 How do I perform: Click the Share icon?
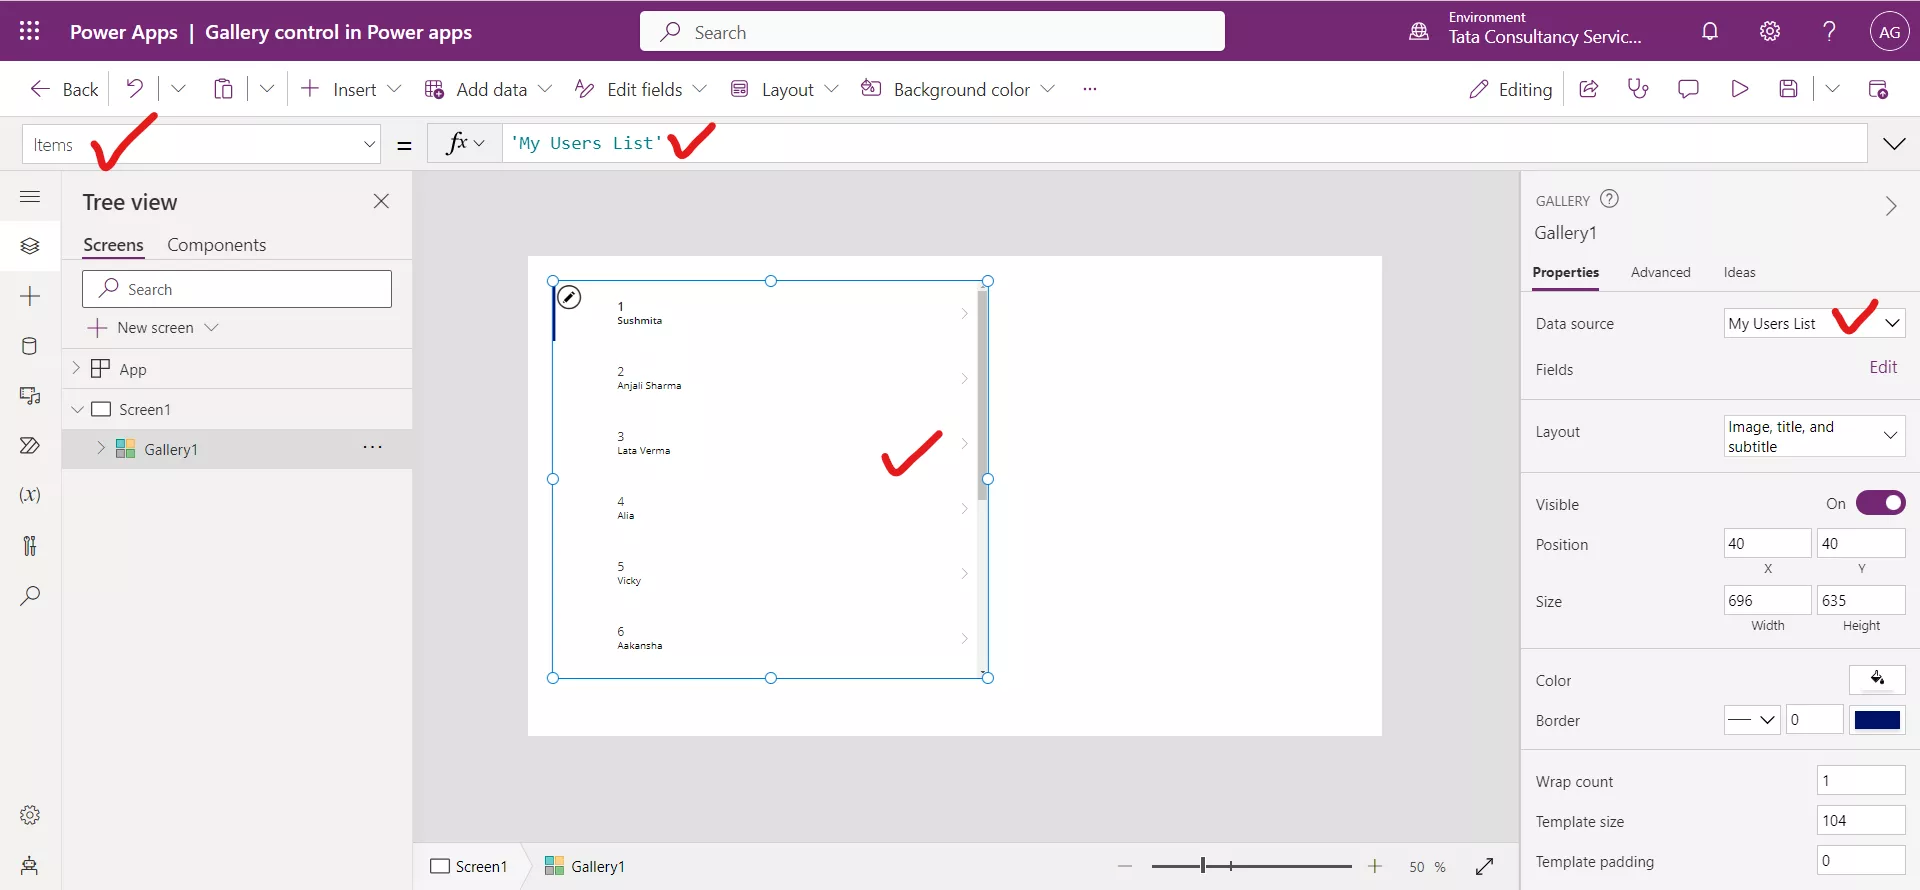click(x=1588, y=89)
